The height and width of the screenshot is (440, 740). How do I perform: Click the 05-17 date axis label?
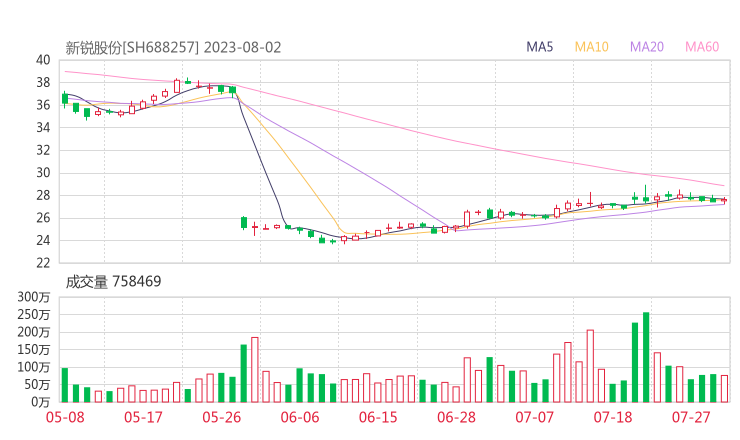coord(143,417)
